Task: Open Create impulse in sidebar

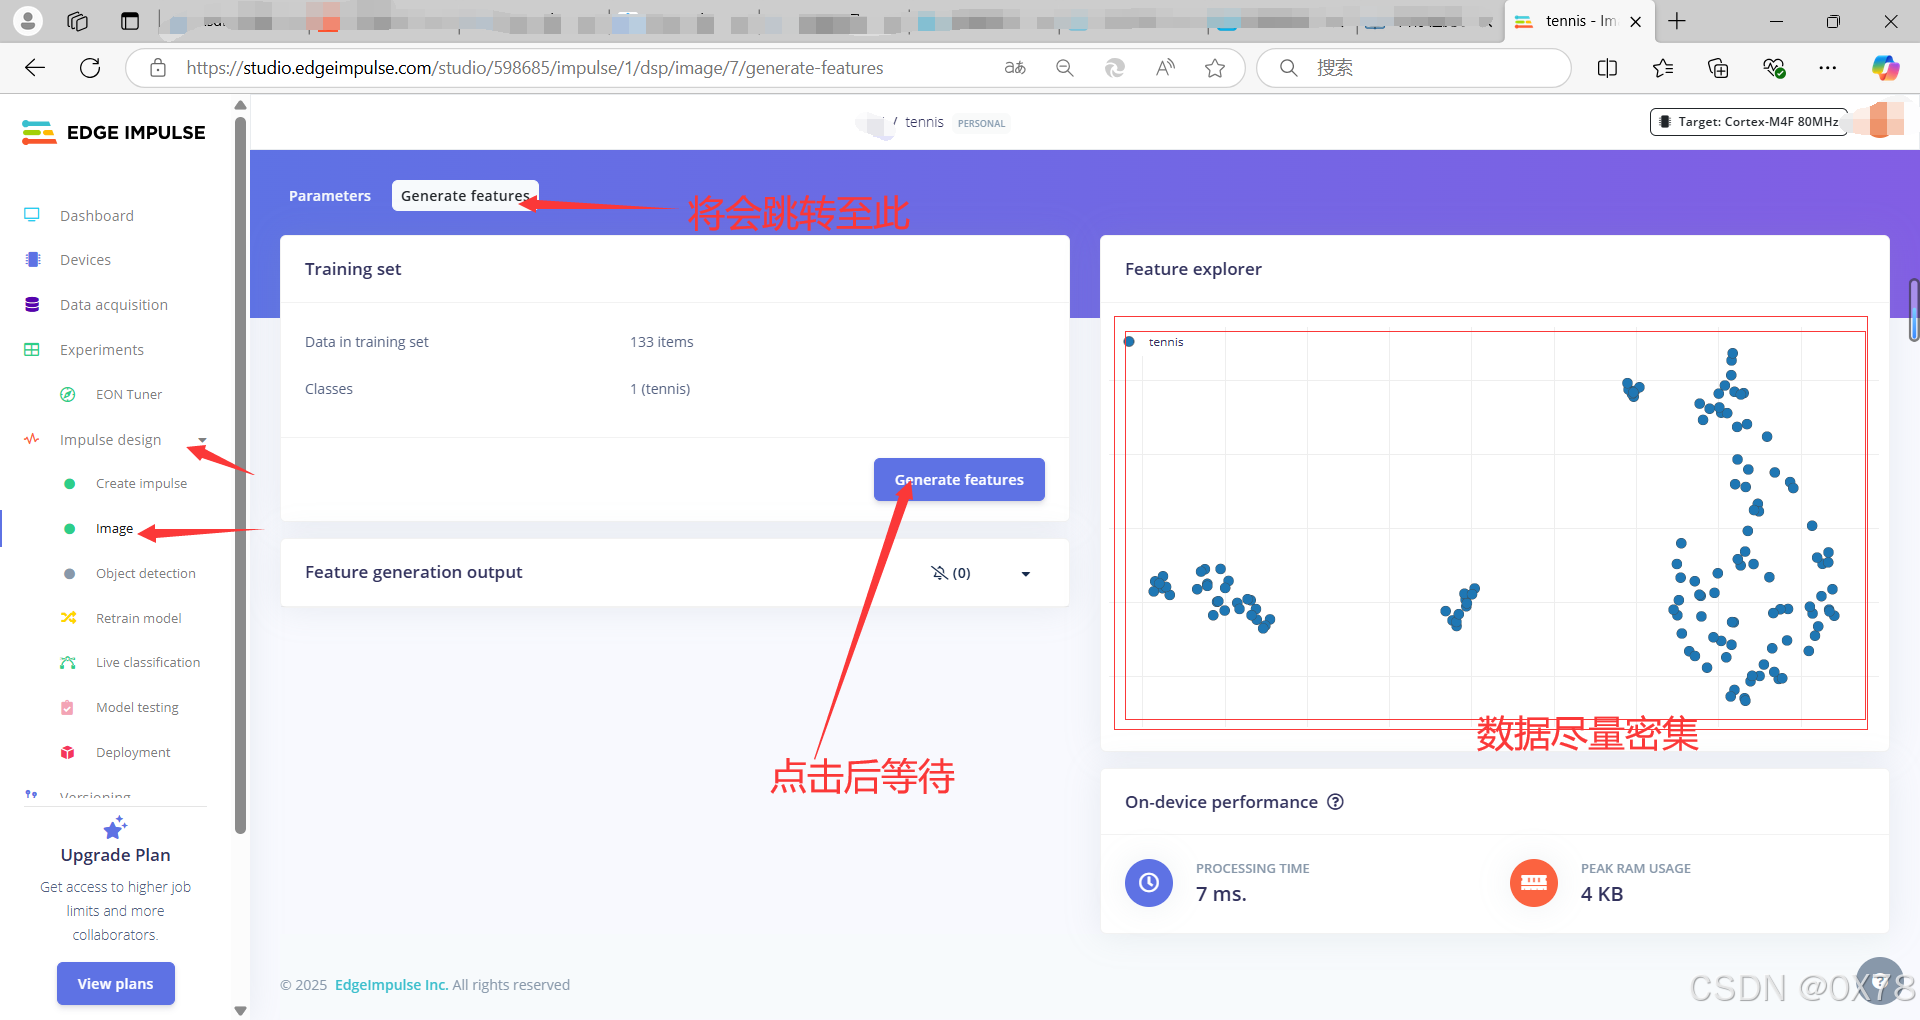Action: [141, 483]
